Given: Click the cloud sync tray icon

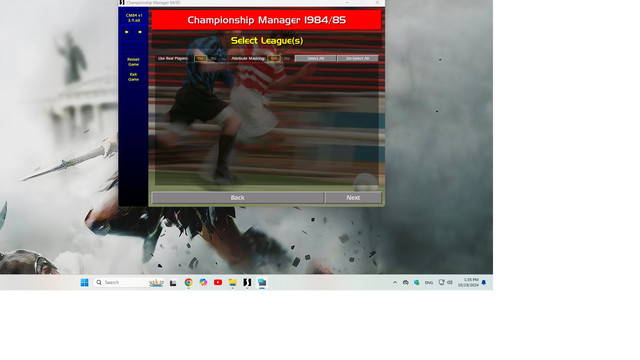Looking at the screenshot, I should click(x=406, y=282).
